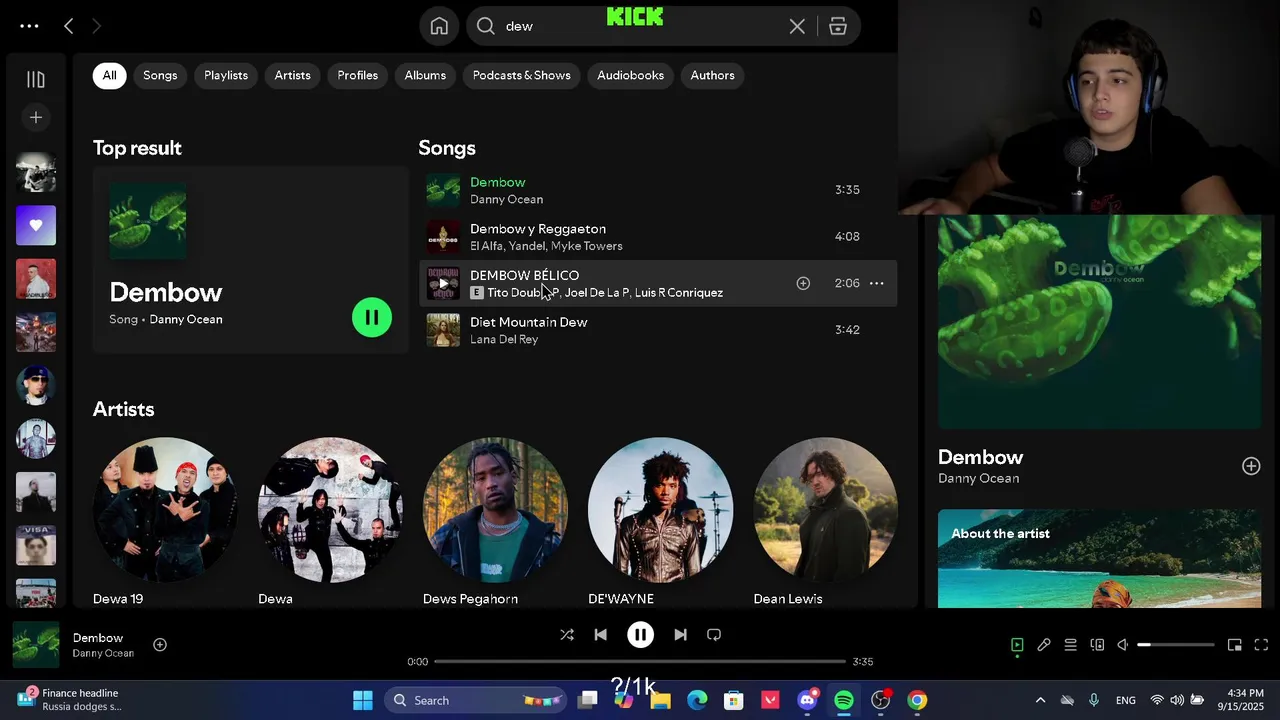Add Dembow to library in Now Playing panel
1280x720 pixels.
pyautogui.click(x=1251, y=466)
